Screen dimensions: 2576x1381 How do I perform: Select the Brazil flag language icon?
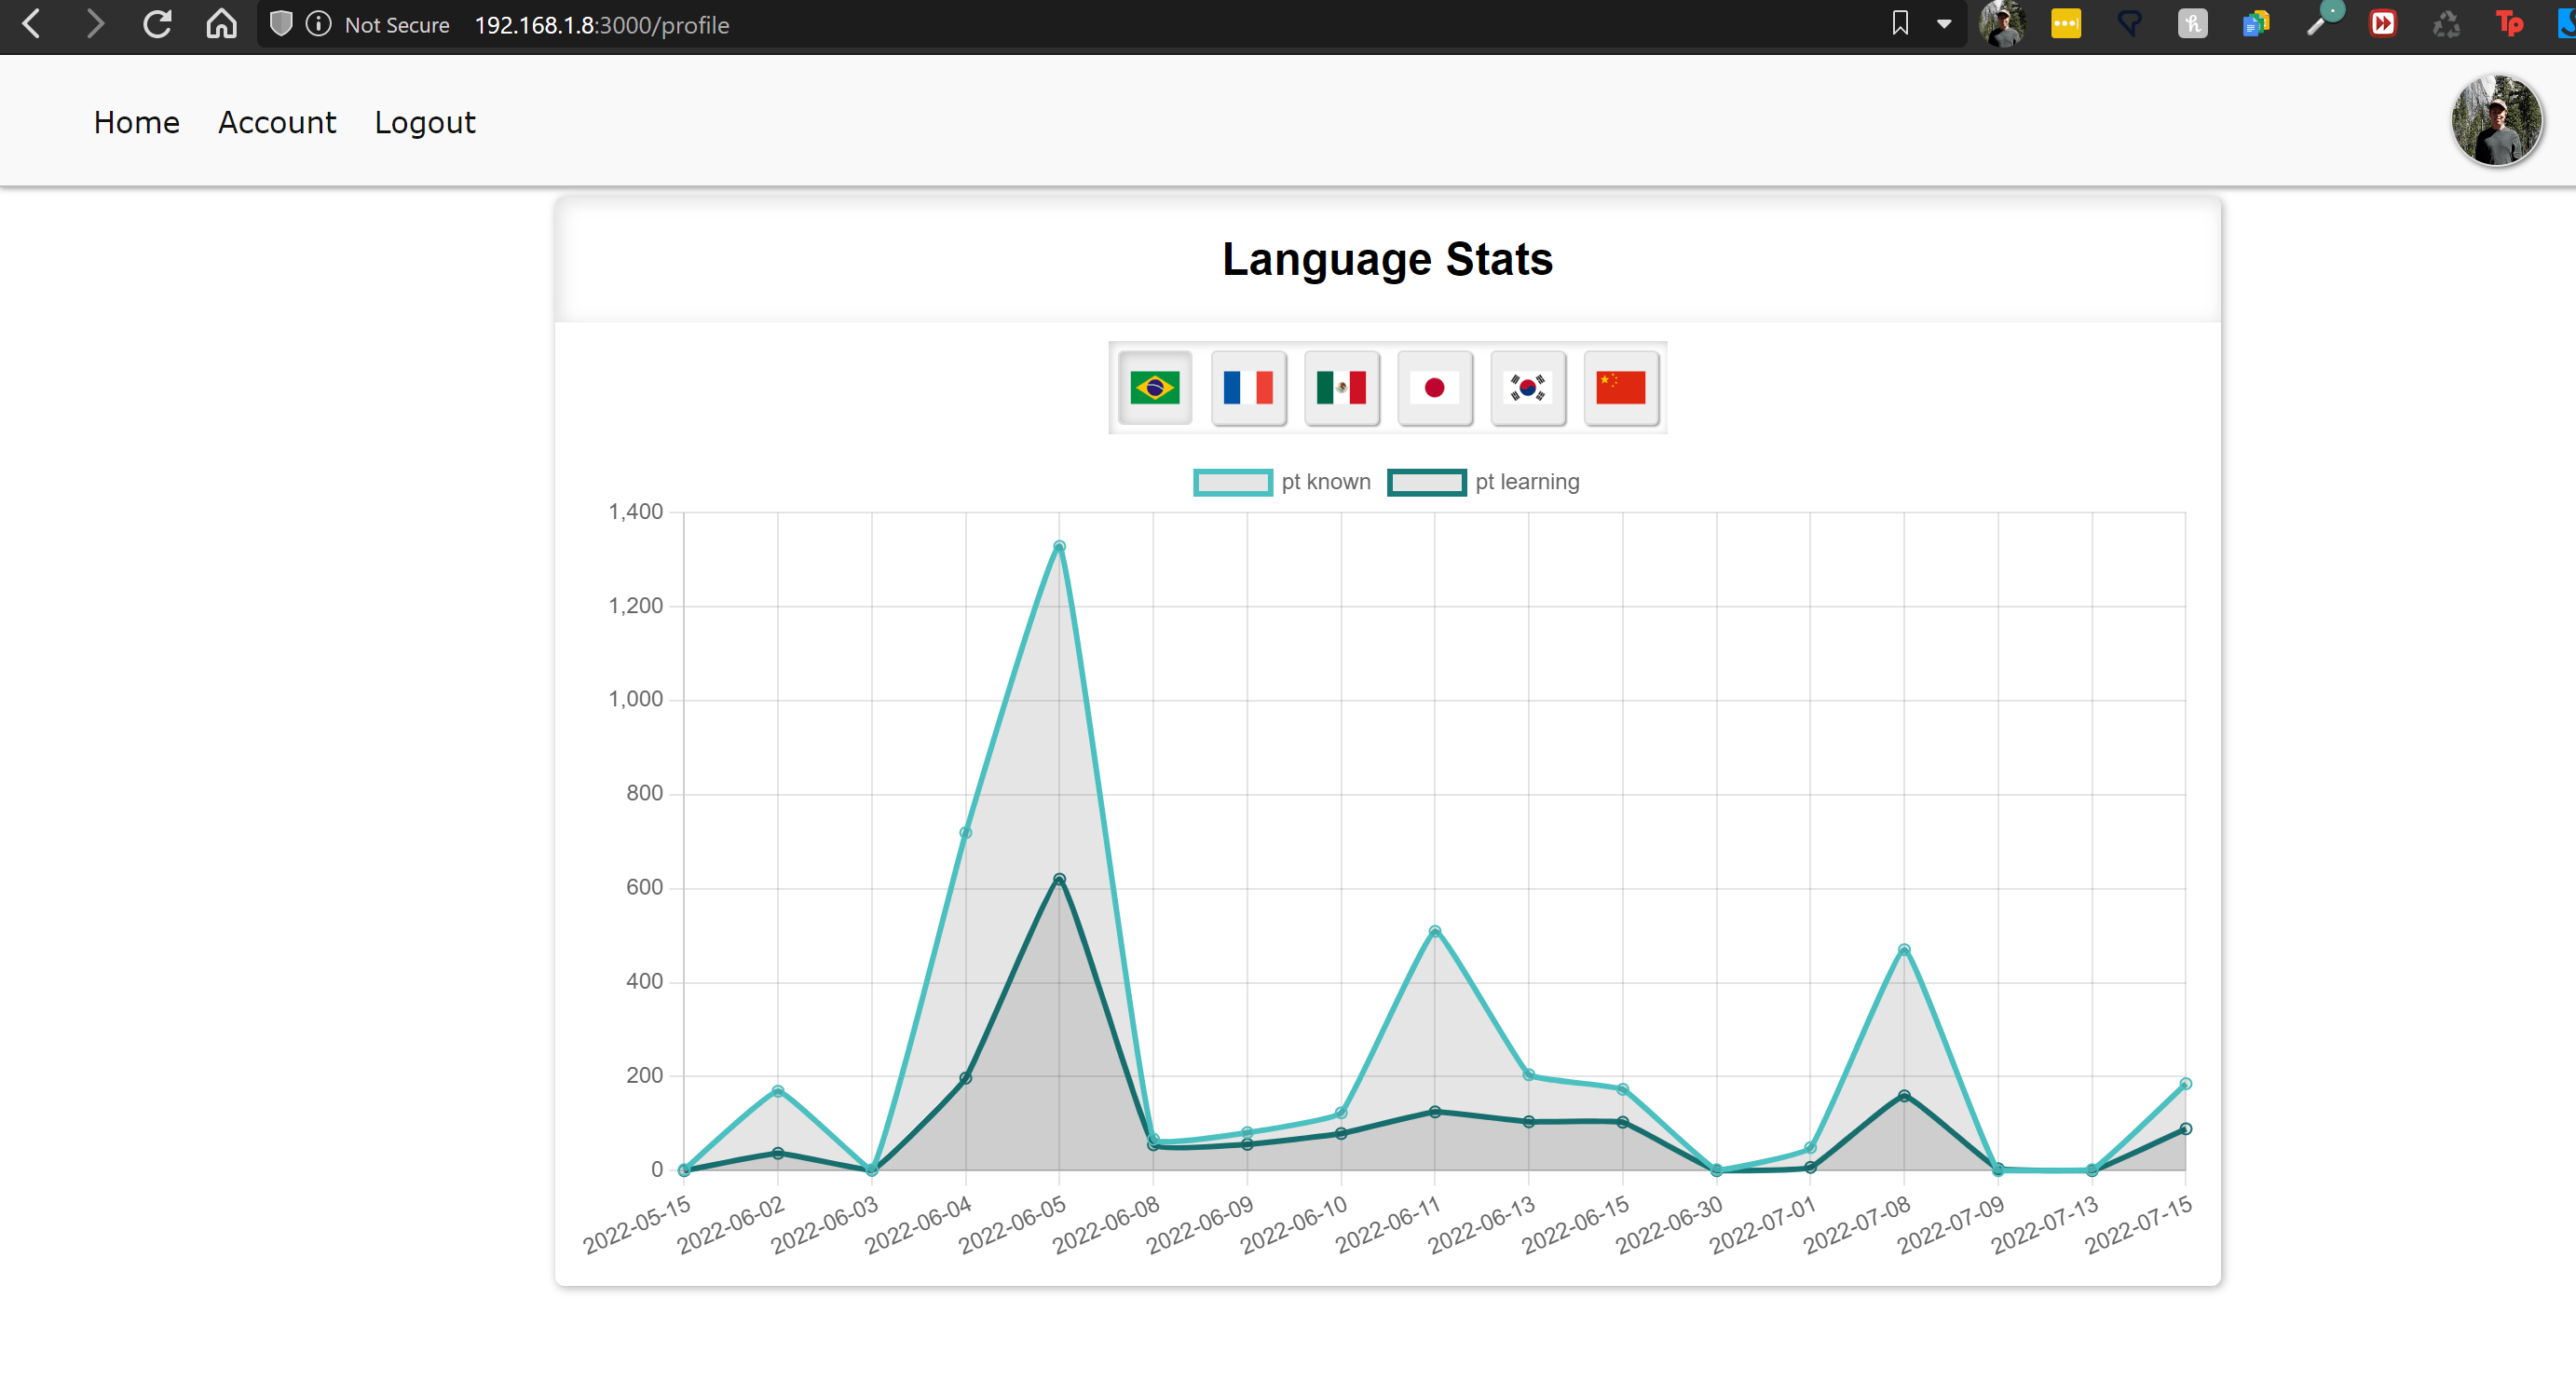pos(1155,388)
